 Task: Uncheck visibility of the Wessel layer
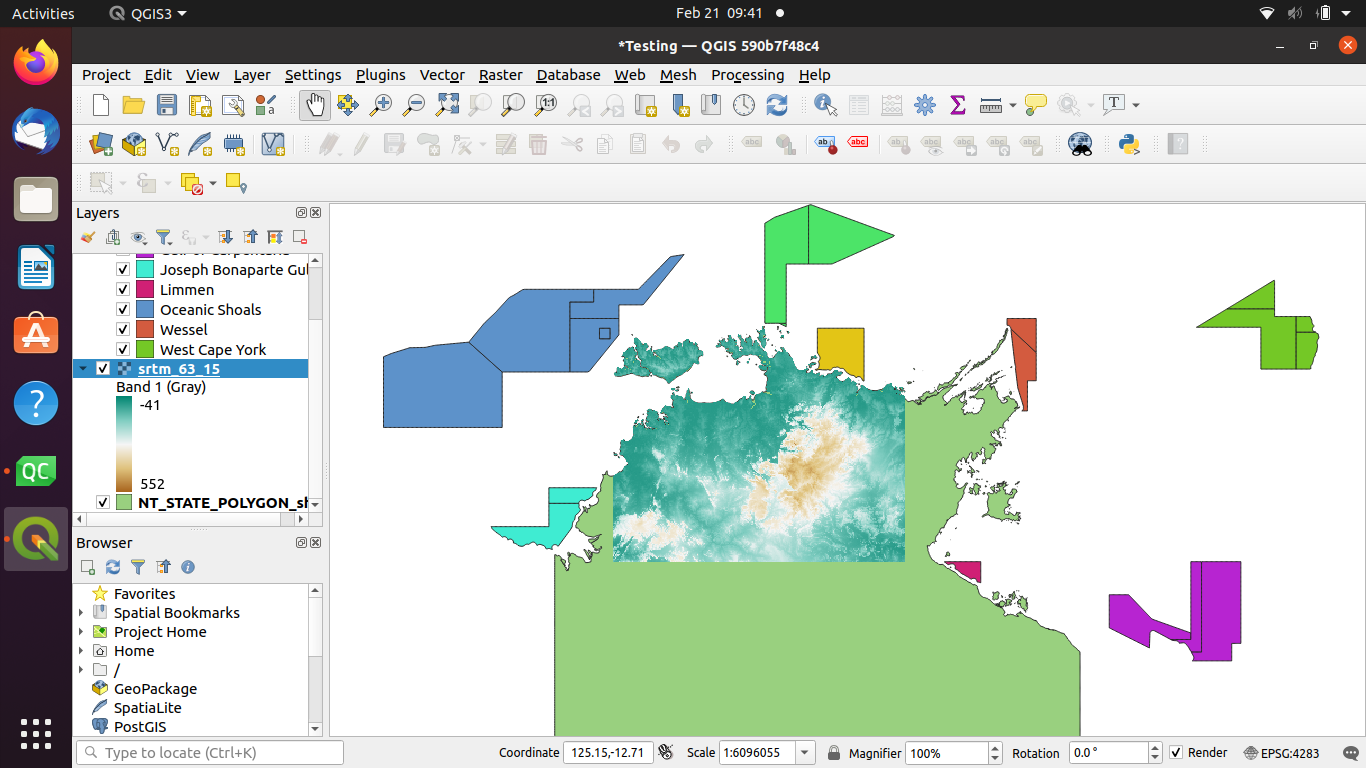pyautogui.click(x=122, y=329)
